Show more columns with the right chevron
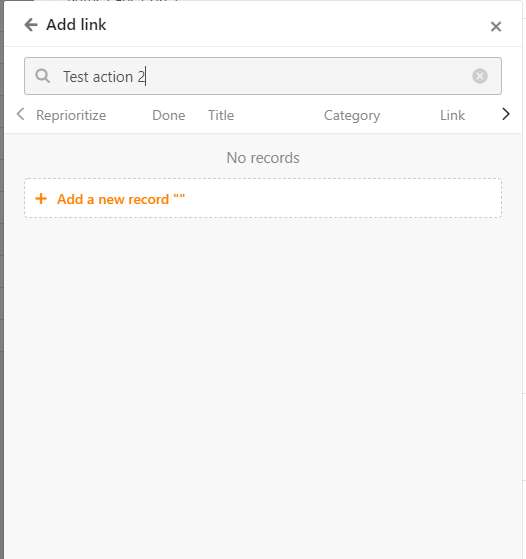This screenshot has width=526, height=559. tap(506, 114)
